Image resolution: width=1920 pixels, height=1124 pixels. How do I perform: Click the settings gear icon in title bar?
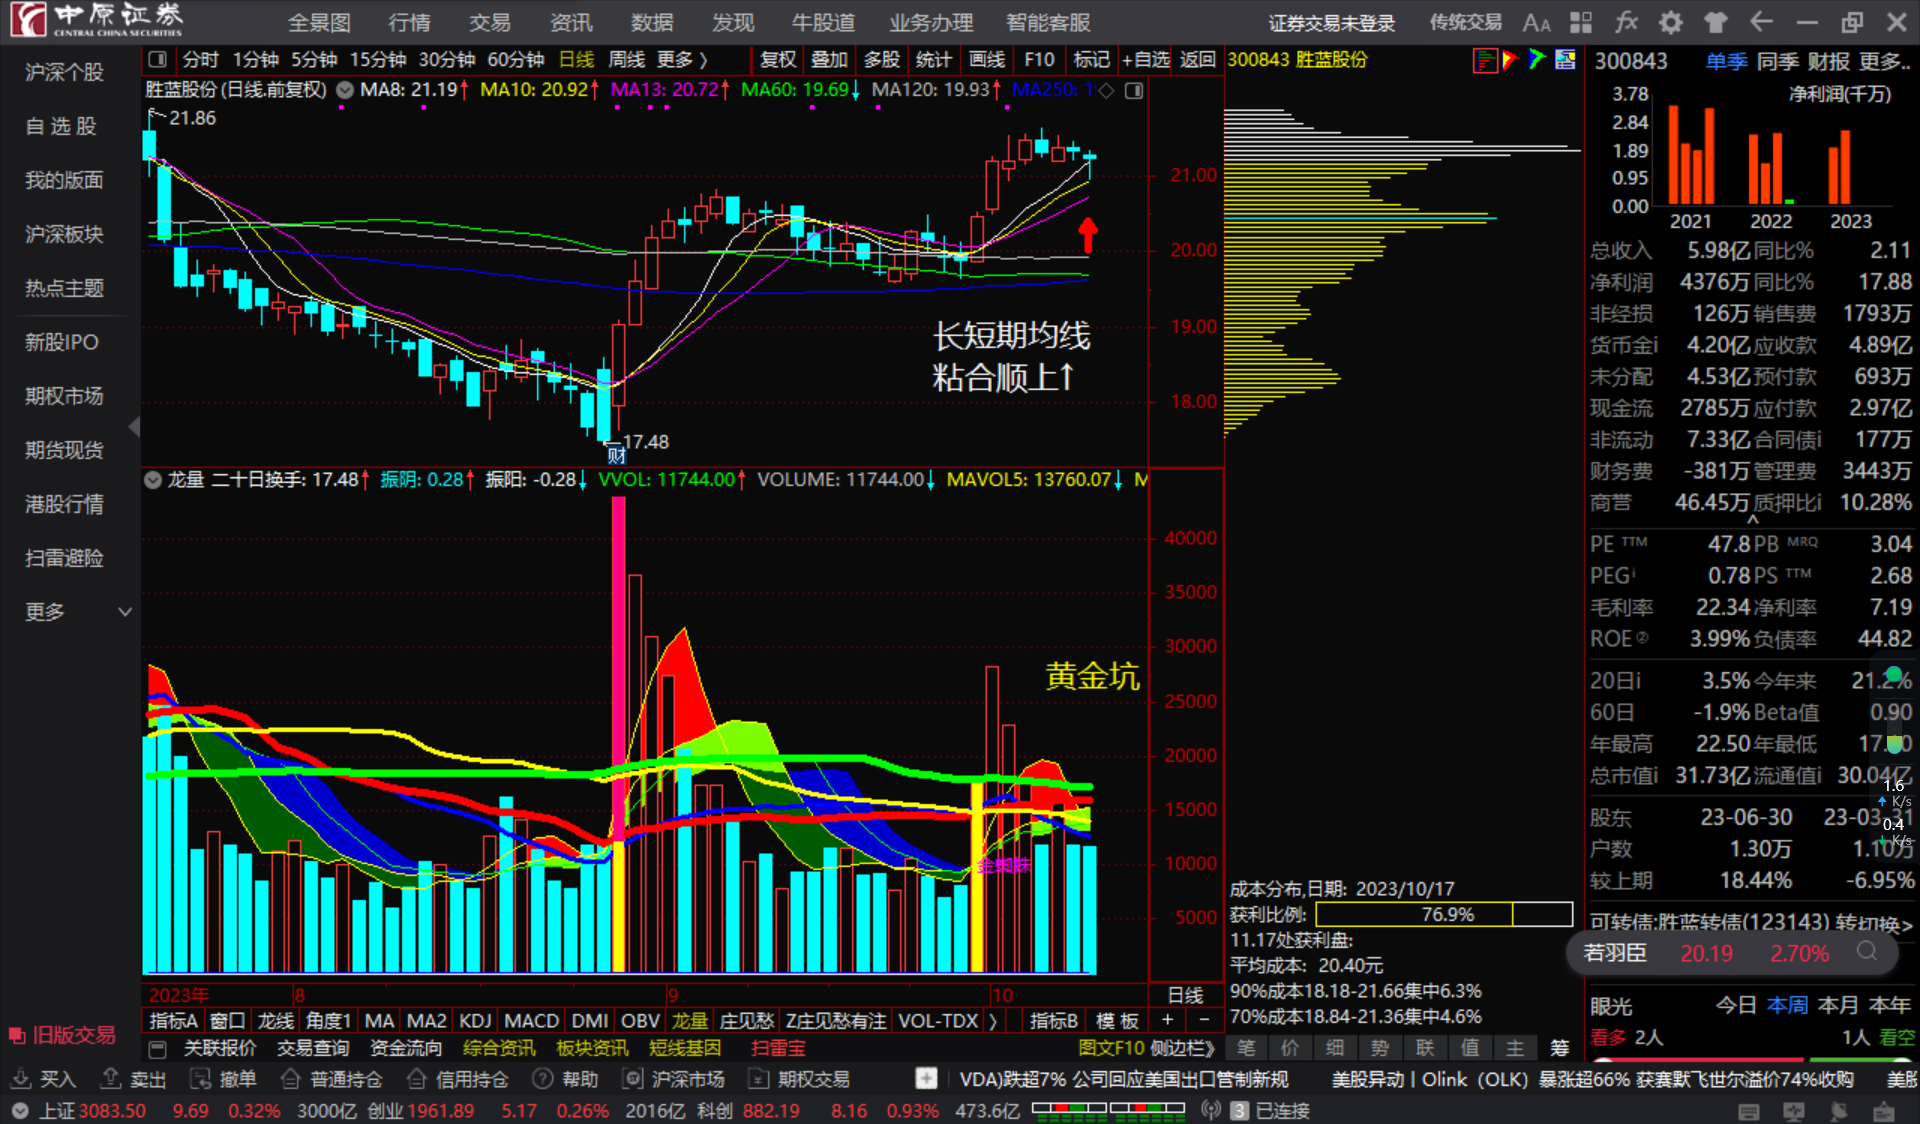click(1671, 23)
